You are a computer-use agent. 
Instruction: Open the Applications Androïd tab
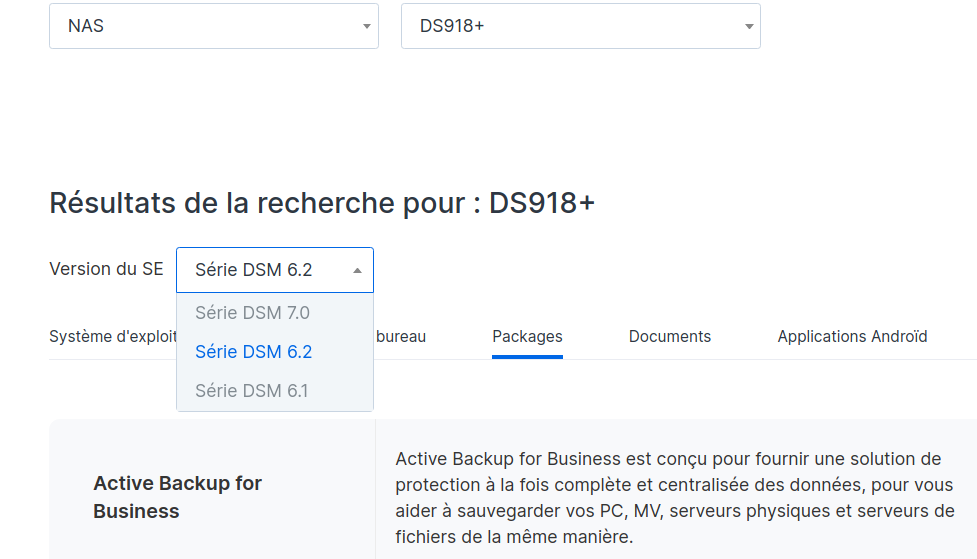coord(852,337)
